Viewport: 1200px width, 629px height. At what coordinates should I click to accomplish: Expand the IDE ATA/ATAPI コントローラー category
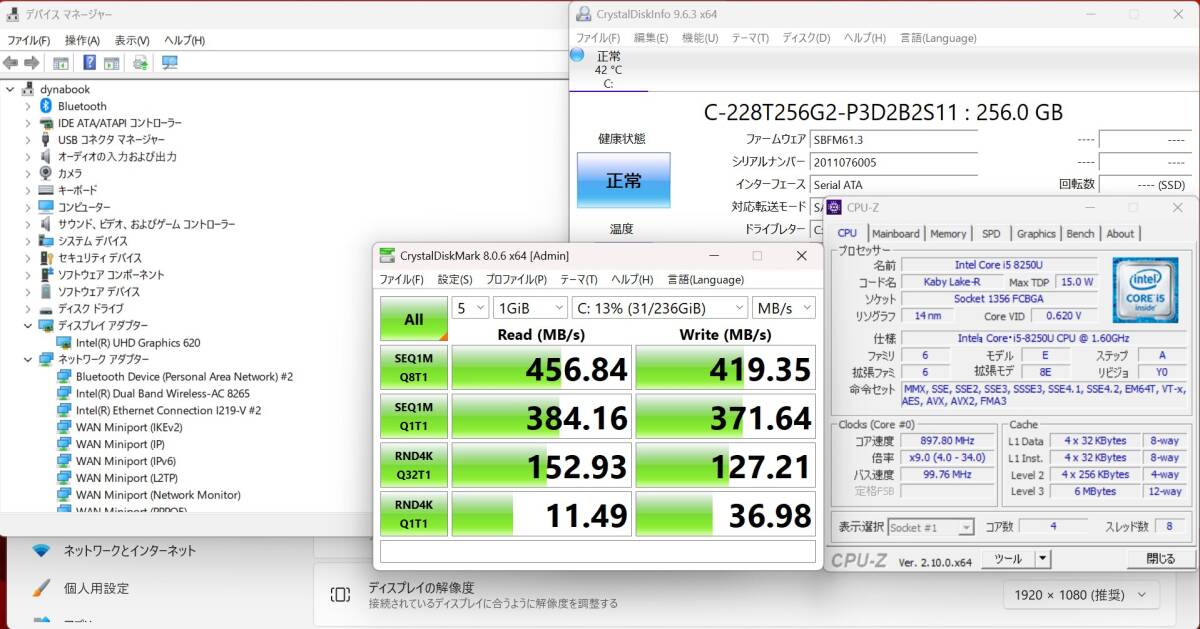coord(28,123)
